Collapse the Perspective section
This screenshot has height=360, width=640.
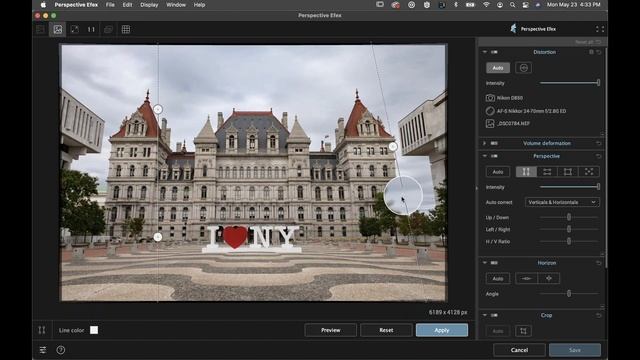click(x=484, y=156)
